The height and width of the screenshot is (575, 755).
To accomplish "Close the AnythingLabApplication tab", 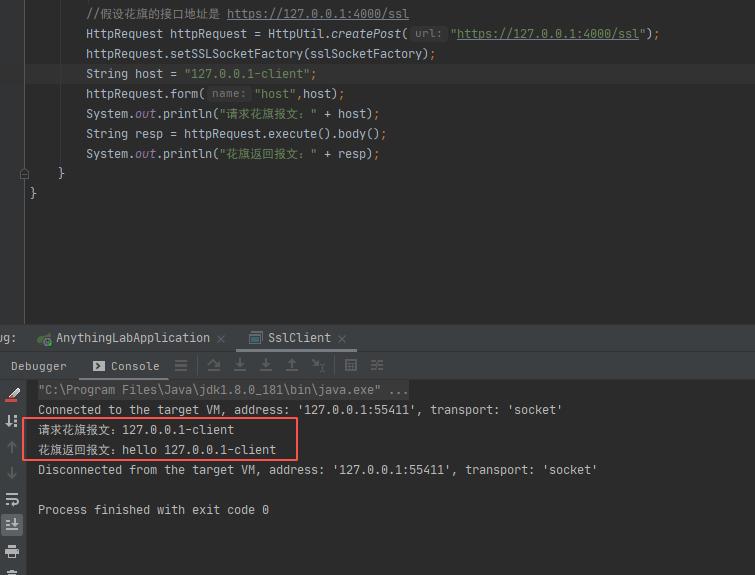I will pyautogui.click(x=221, y=339).
